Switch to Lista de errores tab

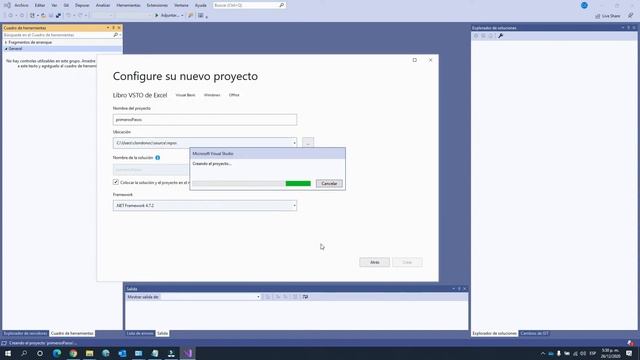(x=140, y=333)
